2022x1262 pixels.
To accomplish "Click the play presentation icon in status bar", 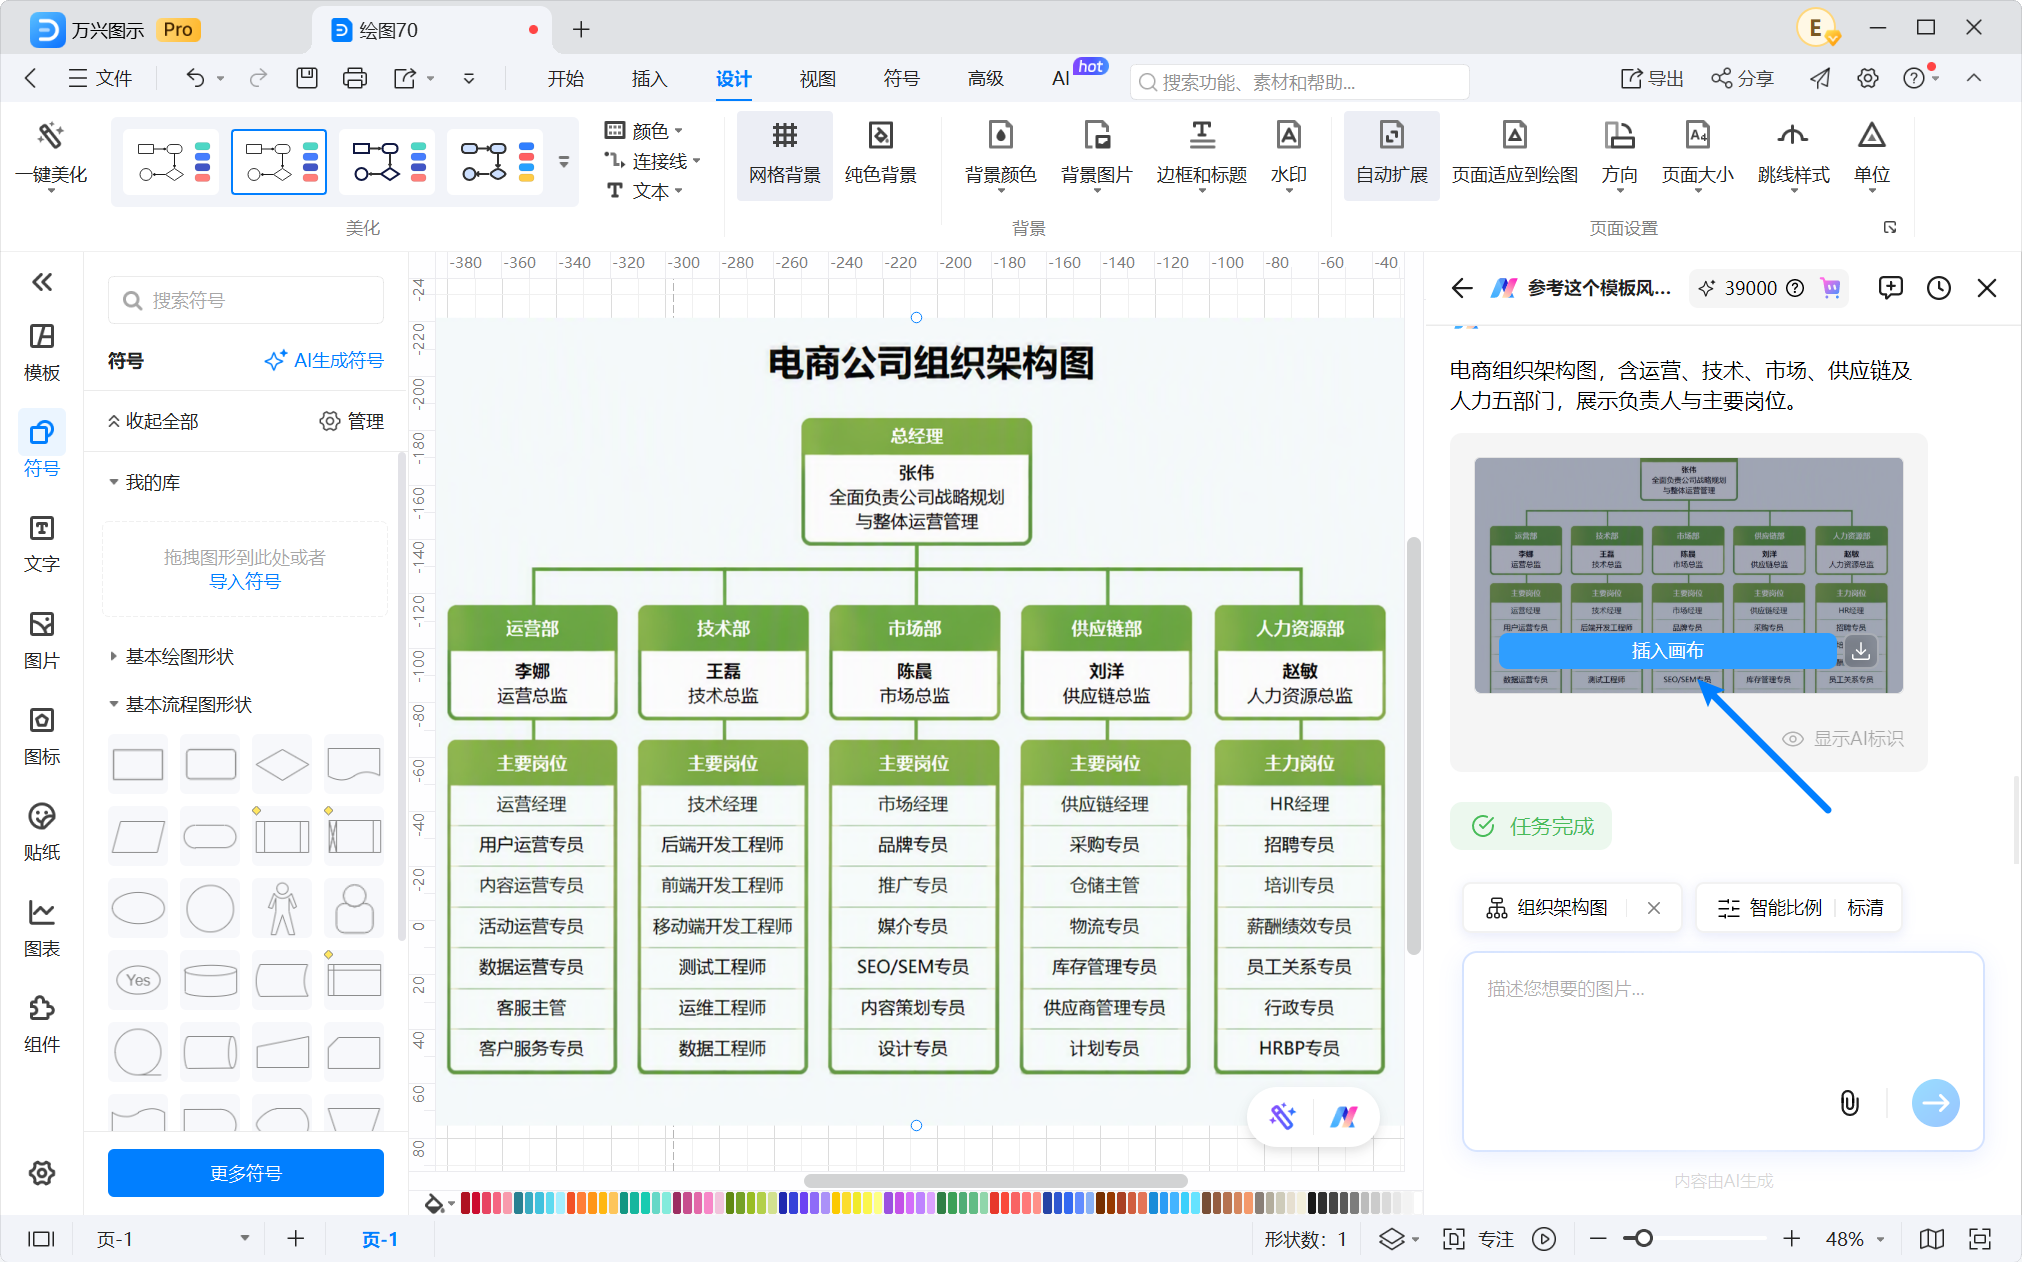I will pyautogui.click(x=1544, y=1239).
